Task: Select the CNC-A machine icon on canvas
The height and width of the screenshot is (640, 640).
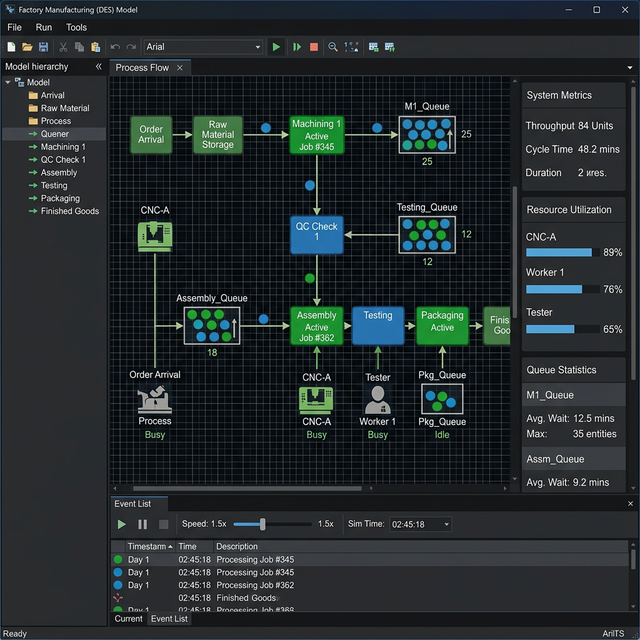Action: [x=155, y=235]
